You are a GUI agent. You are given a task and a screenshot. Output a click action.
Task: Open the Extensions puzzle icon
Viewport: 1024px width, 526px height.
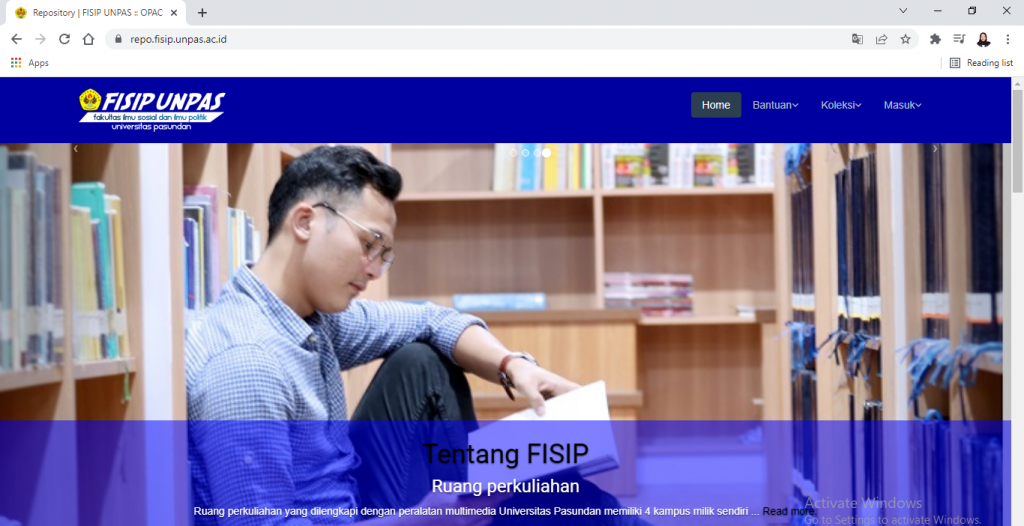[935, 39]
